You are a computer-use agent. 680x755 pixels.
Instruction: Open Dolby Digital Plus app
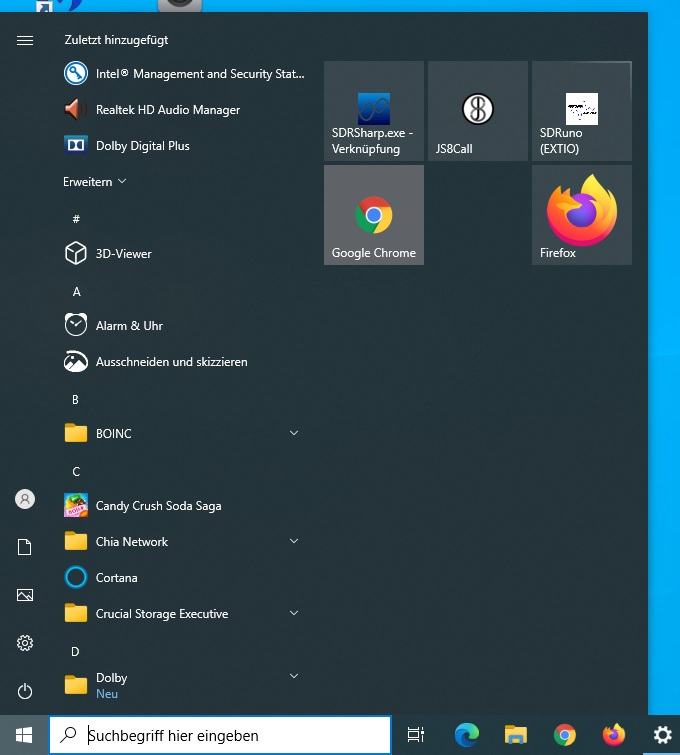(x=127, y=145)
